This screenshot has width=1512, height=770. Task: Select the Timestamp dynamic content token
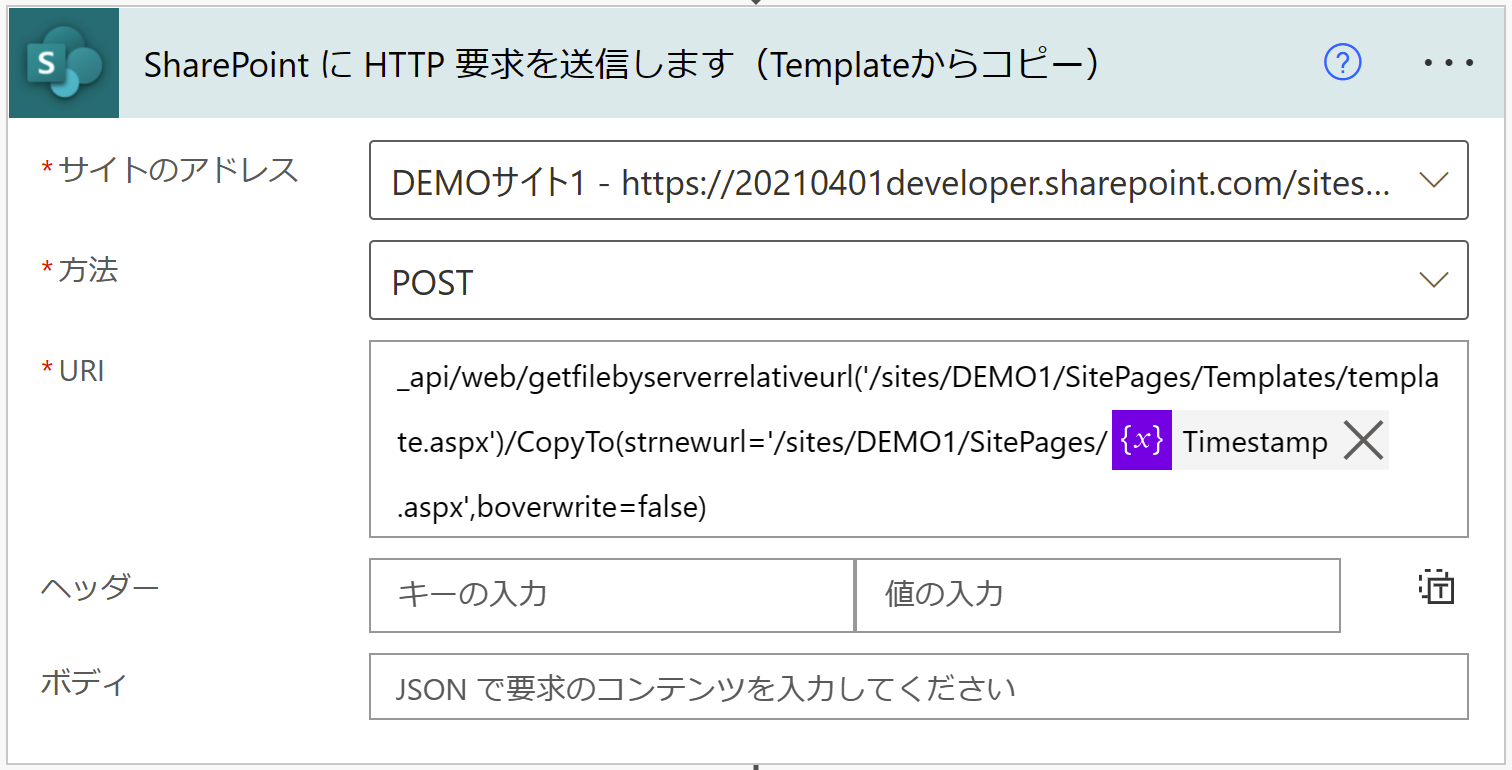pos(1253,441)
